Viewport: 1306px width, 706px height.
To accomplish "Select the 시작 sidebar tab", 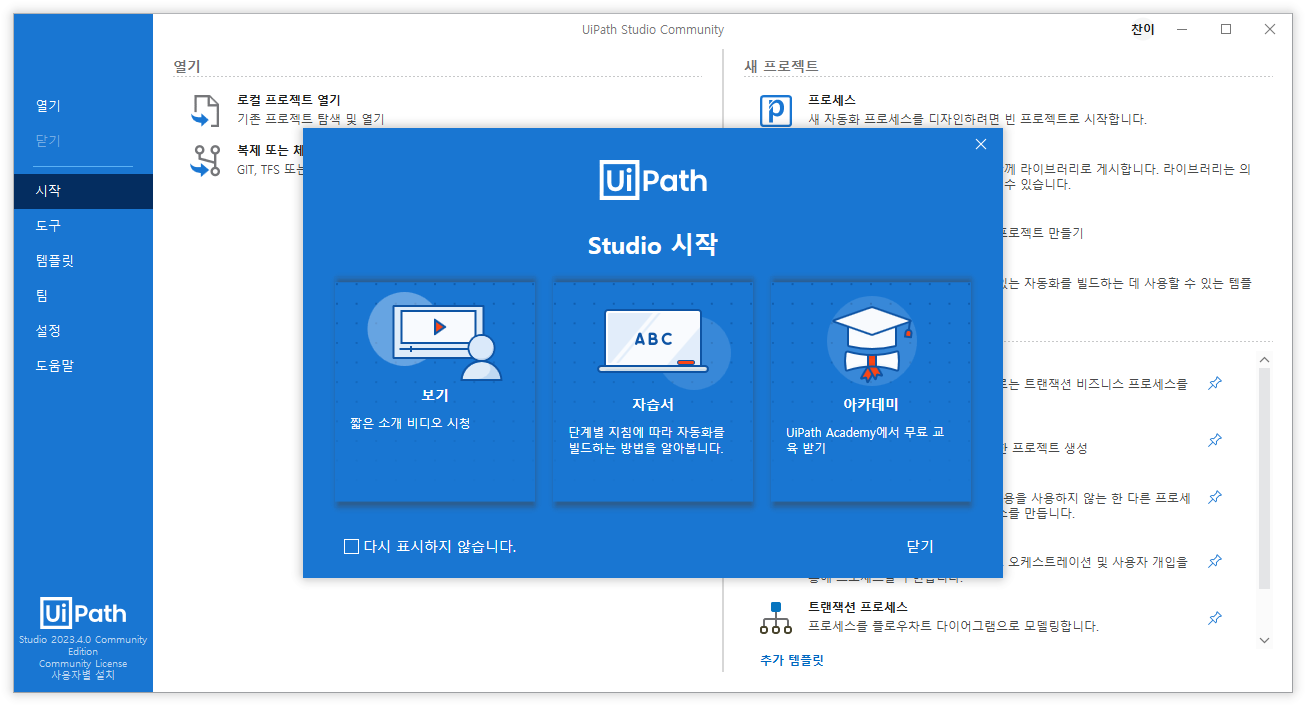I will tap(83, 191).
